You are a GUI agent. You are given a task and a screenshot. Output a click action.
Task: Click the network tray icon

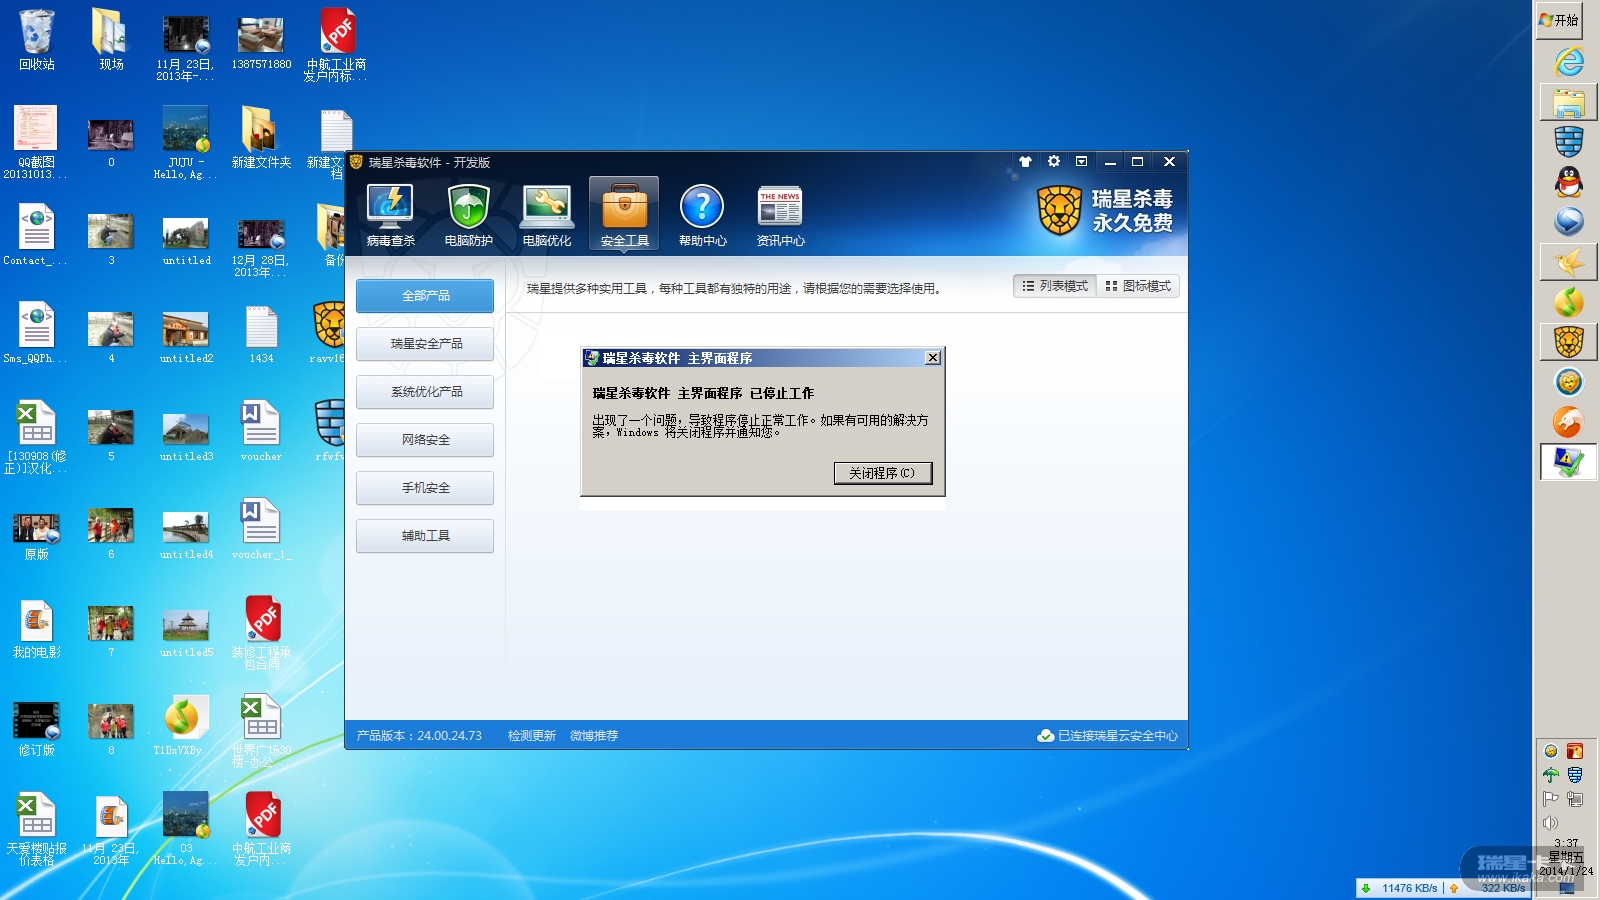click(1575, 799)
